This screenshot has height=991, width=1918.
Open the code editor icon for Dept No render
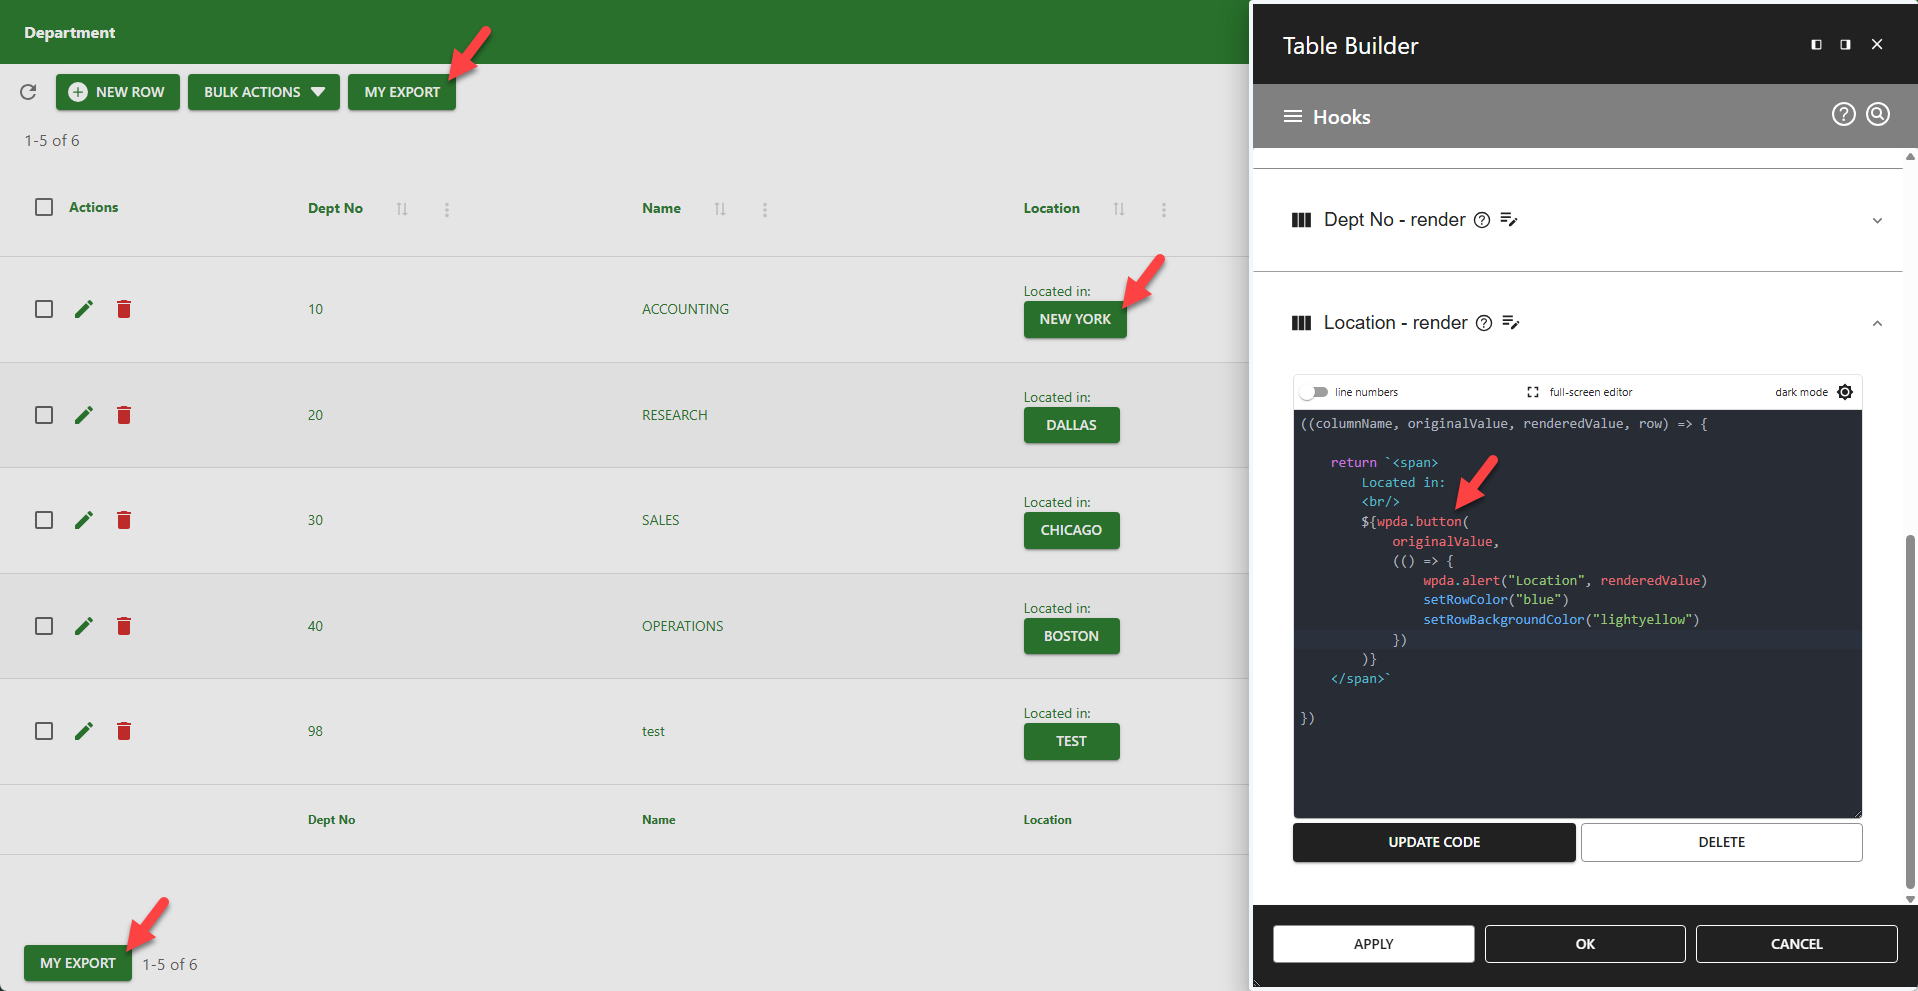click(1509, 219)
